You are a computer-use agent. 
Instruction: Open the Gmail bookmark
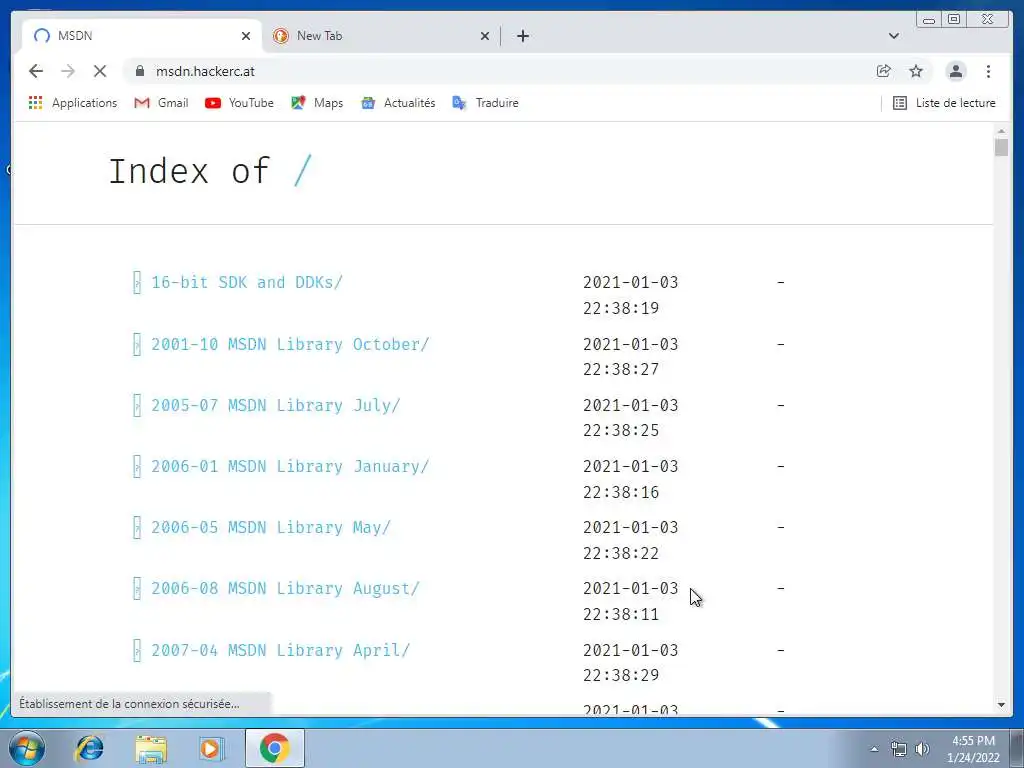(161, 103)
